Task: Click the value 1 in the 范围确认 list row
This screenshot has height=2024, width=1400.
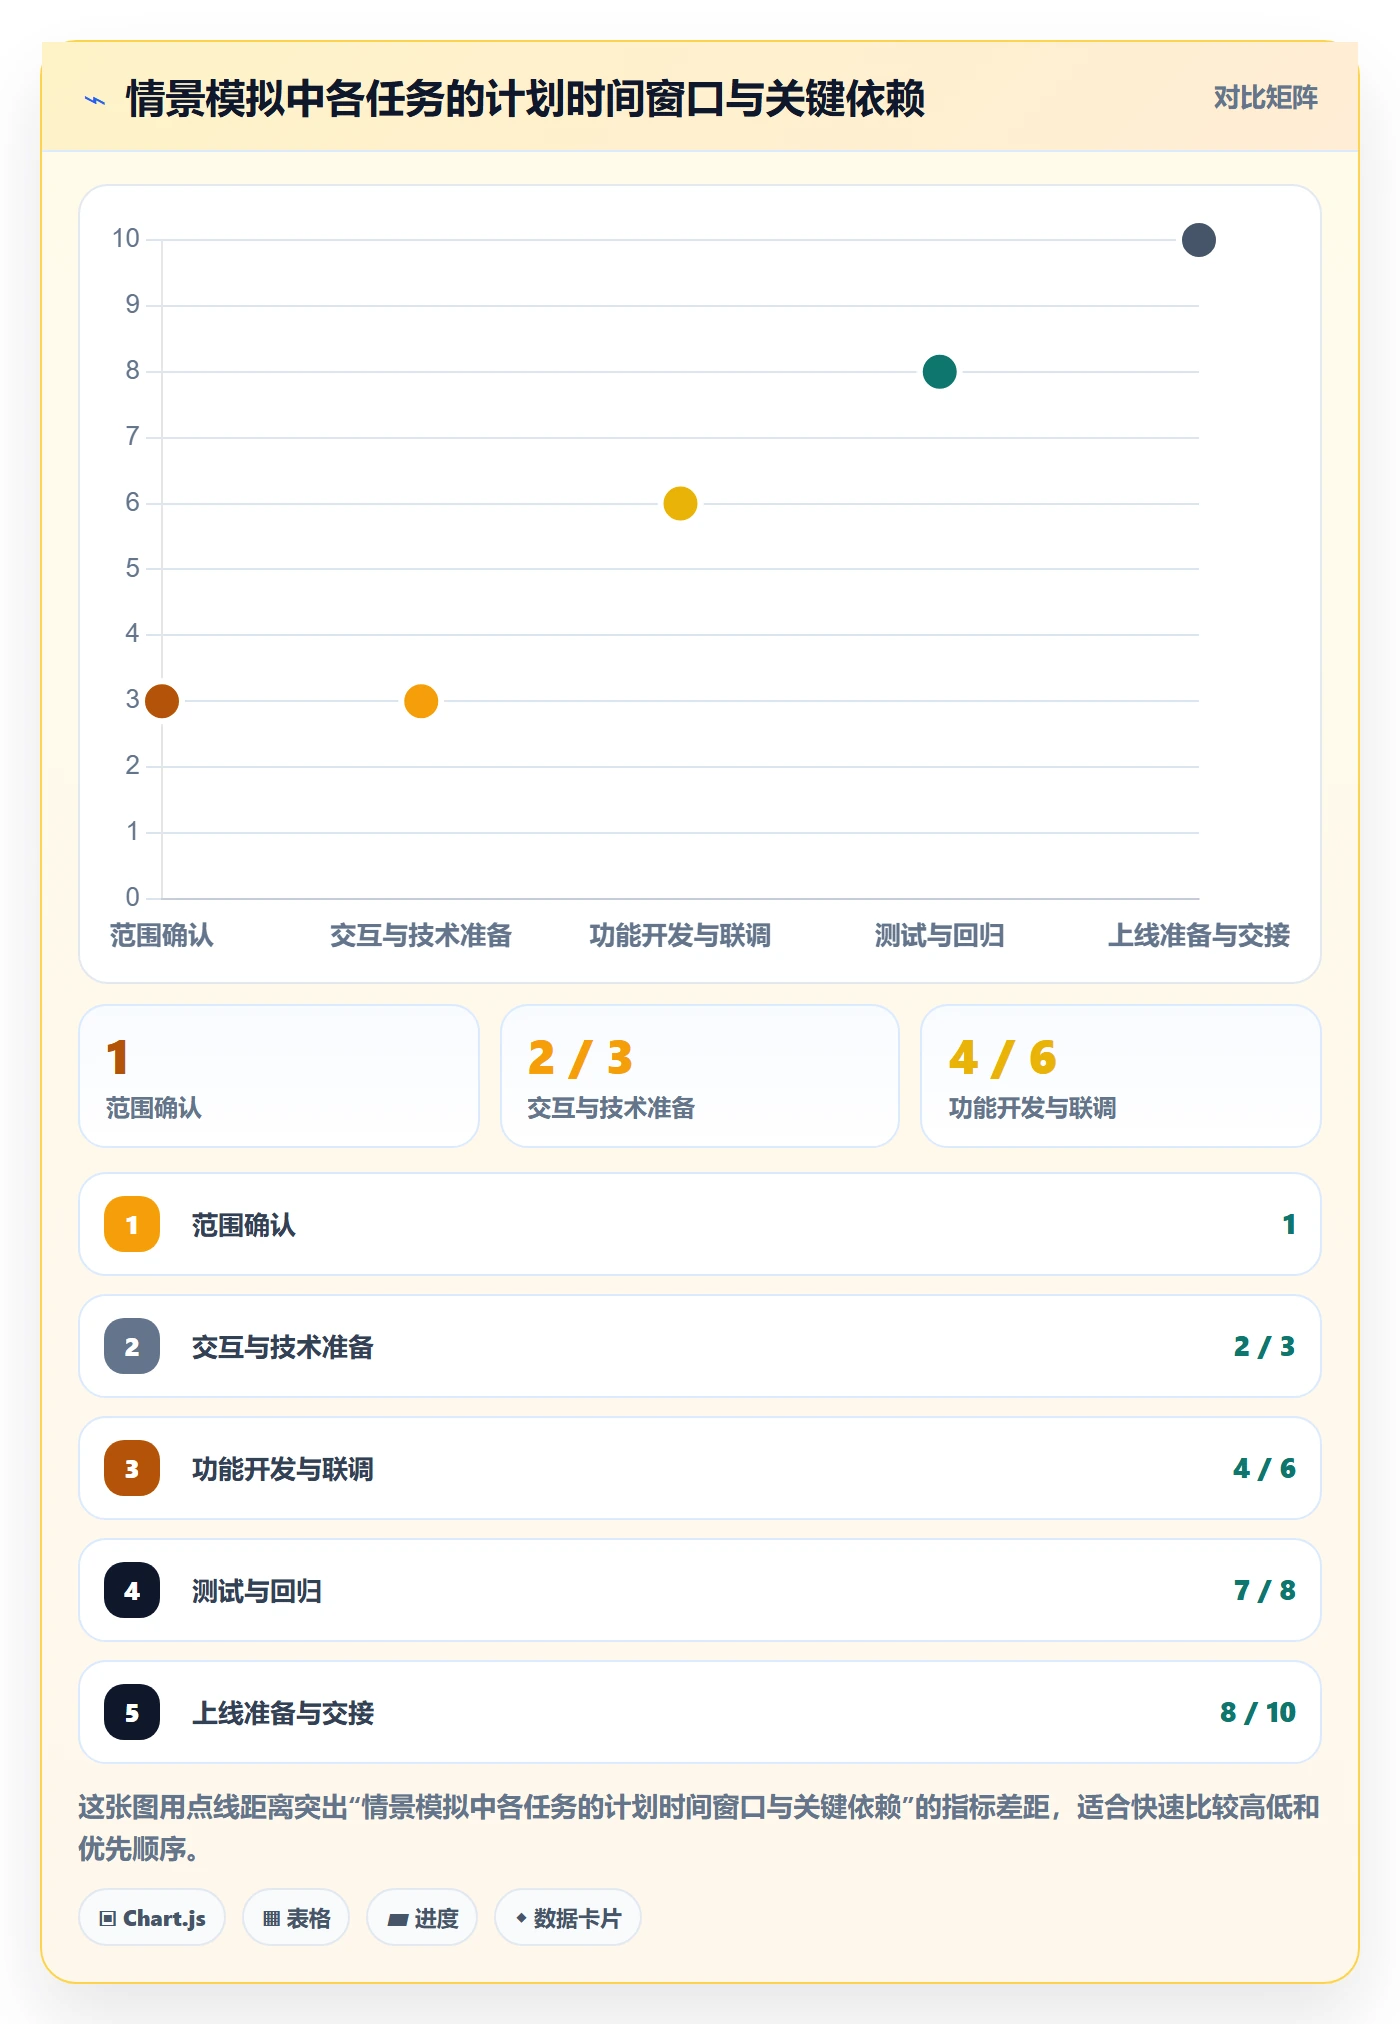Action: pos(1289,1224)
